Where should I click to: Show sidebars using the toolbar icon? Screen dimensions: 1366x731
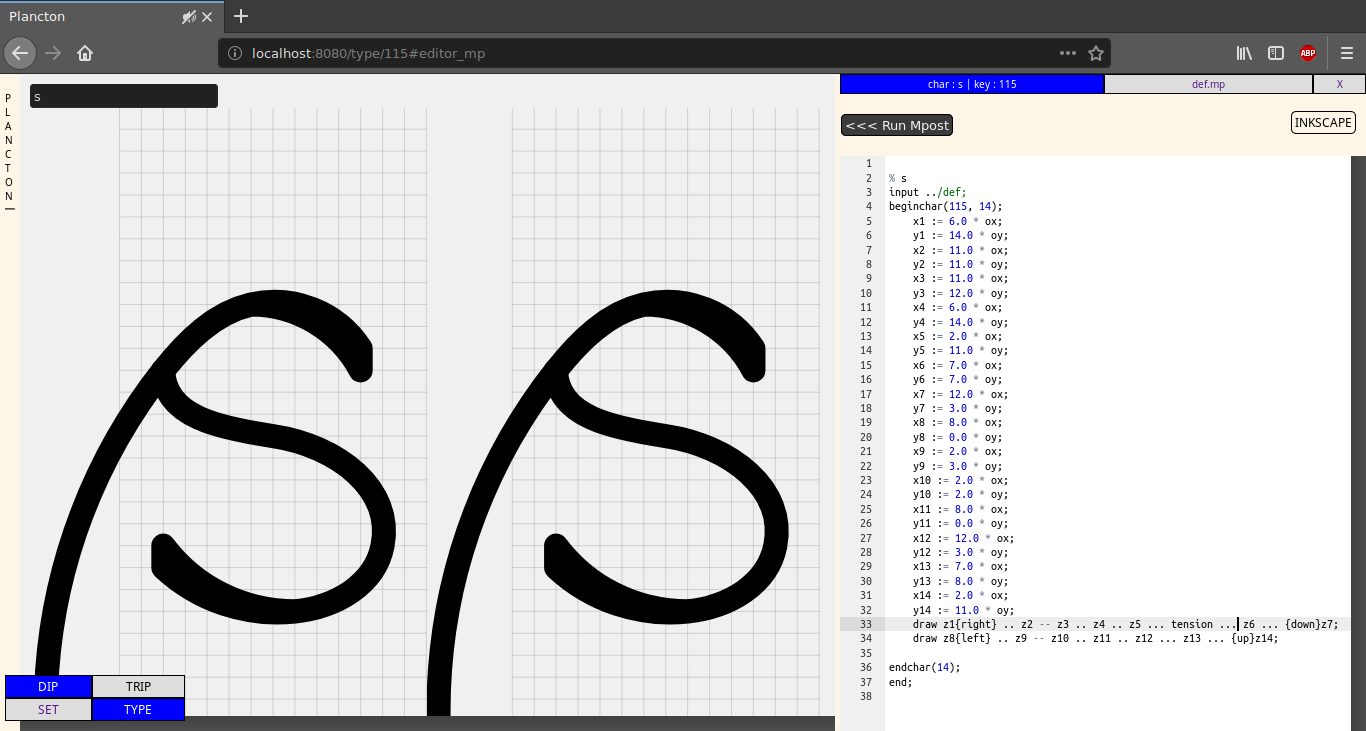click(1276, 53)
